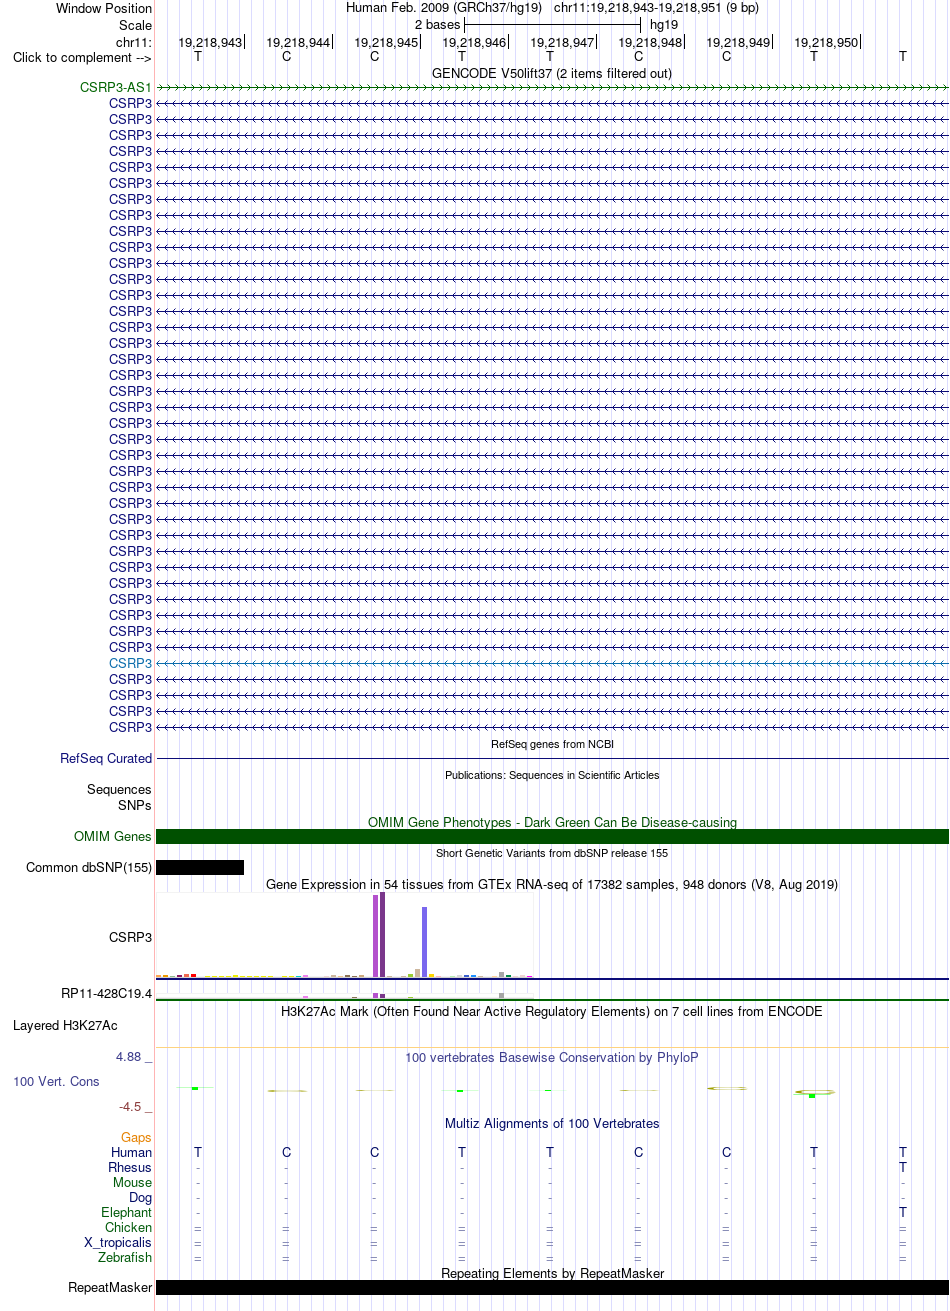Click the -4.5 conservation lower limit value
Screen dimensions: 950x1311
(136, 1107)
